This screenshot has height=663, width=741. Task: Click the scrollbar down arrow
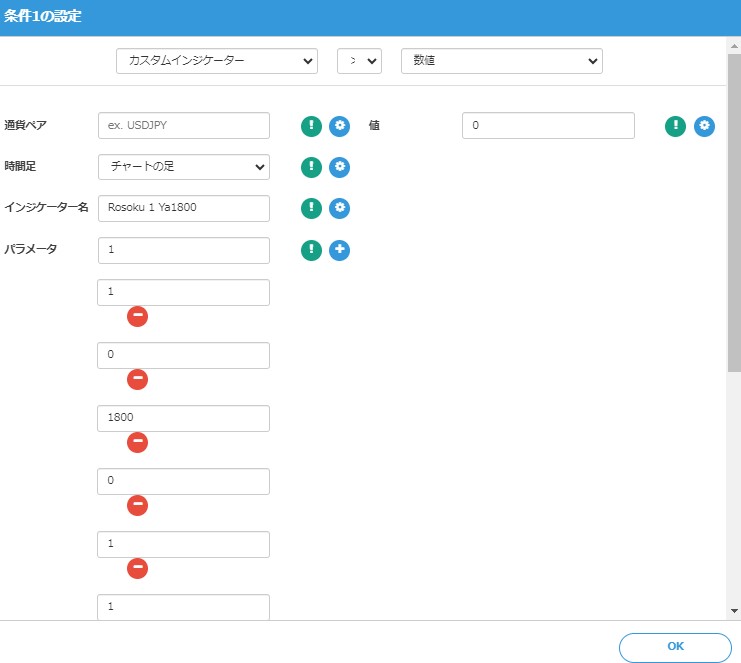tap(734, 610)
